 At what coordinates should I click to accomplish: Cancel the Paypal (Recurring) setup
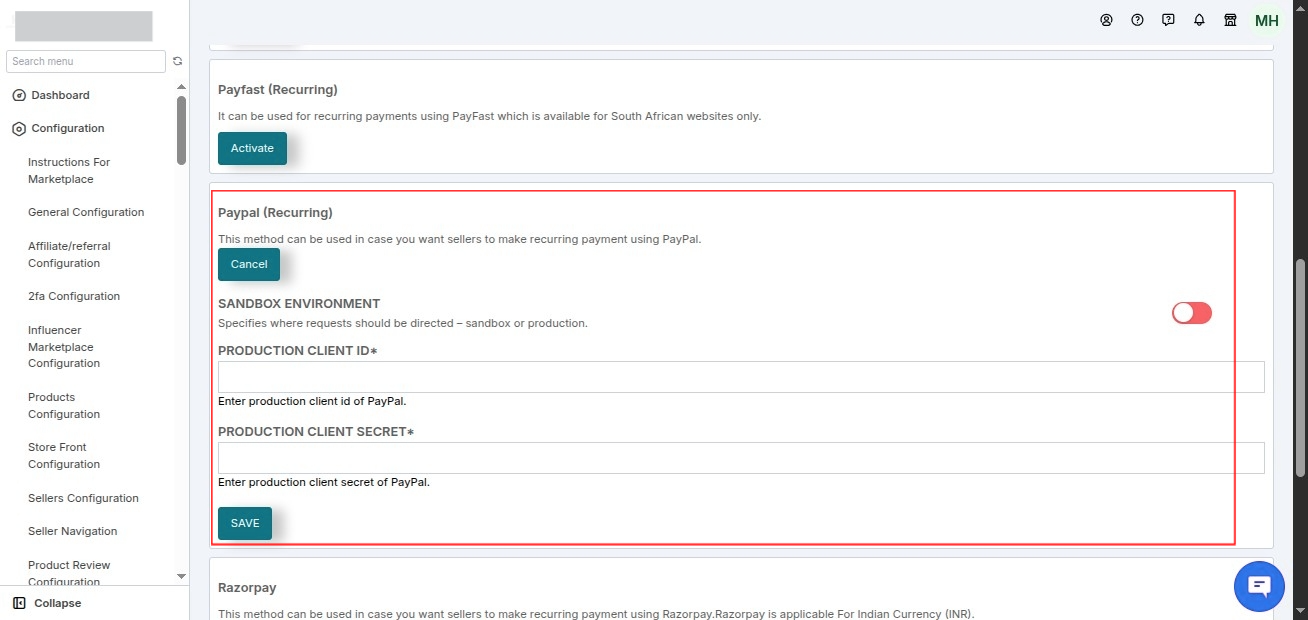tap(249, 264)
